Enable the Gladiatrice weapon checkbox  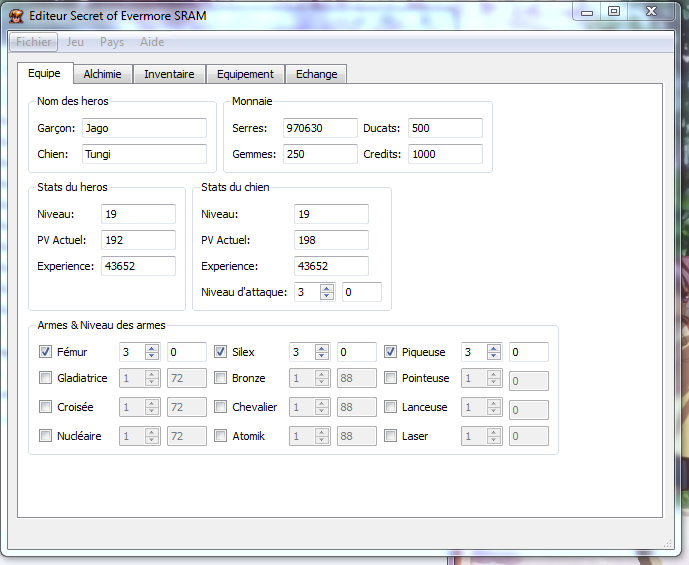(x=46, y=378)
